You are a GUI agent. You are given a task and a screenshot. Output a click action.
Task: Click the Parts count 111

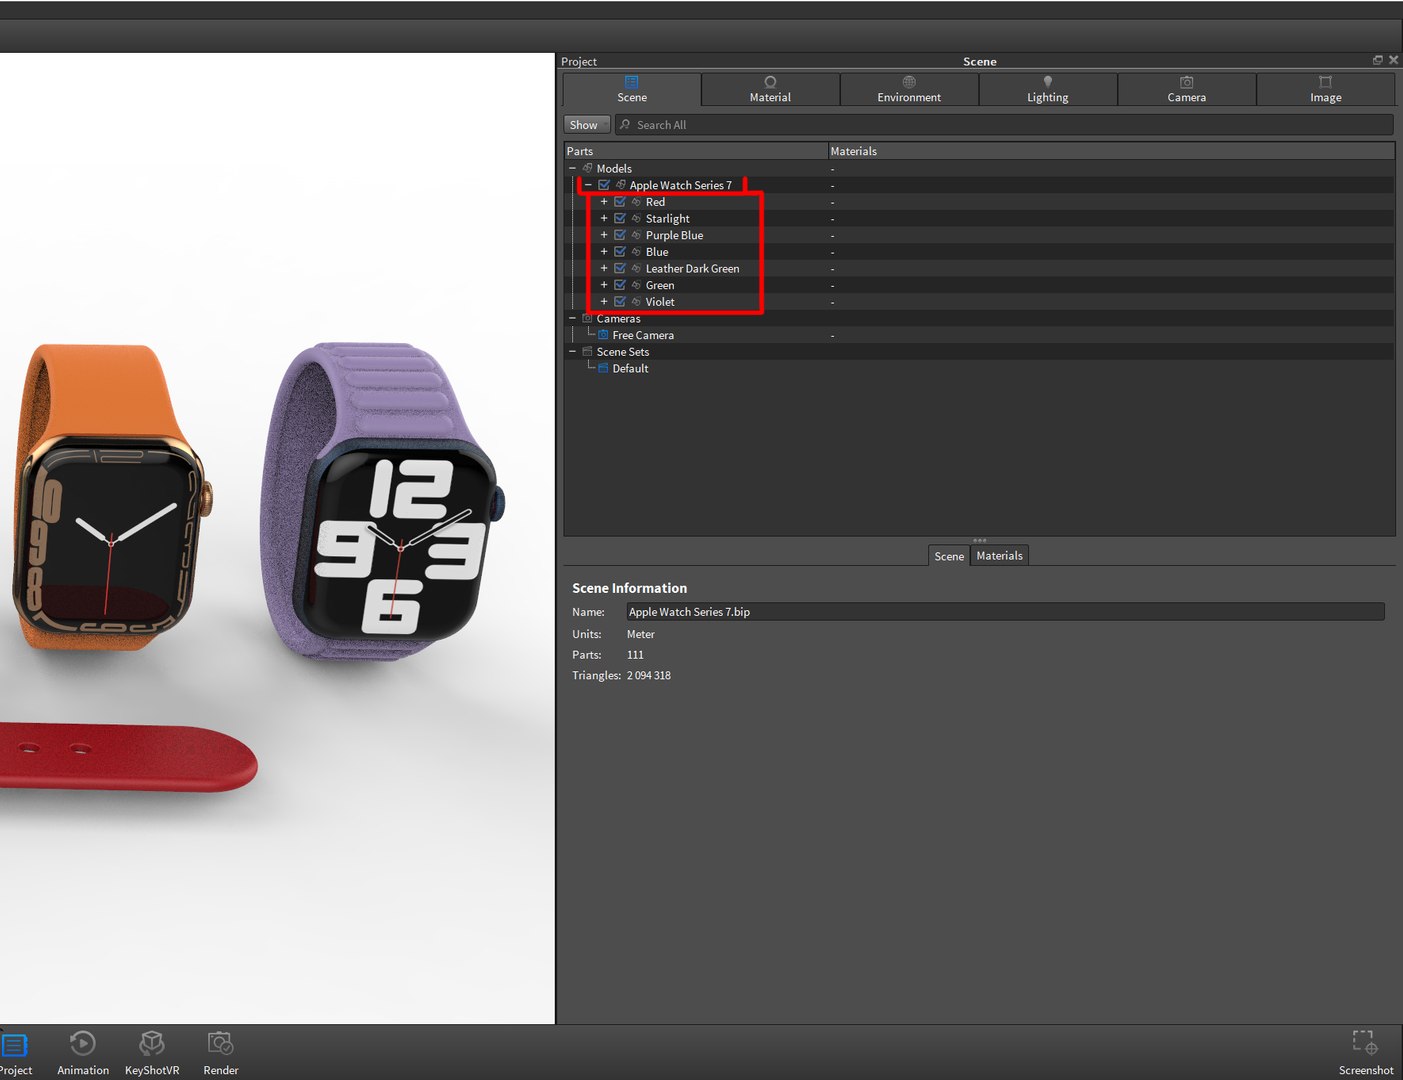pyautogui.click(x=635, y=655)
